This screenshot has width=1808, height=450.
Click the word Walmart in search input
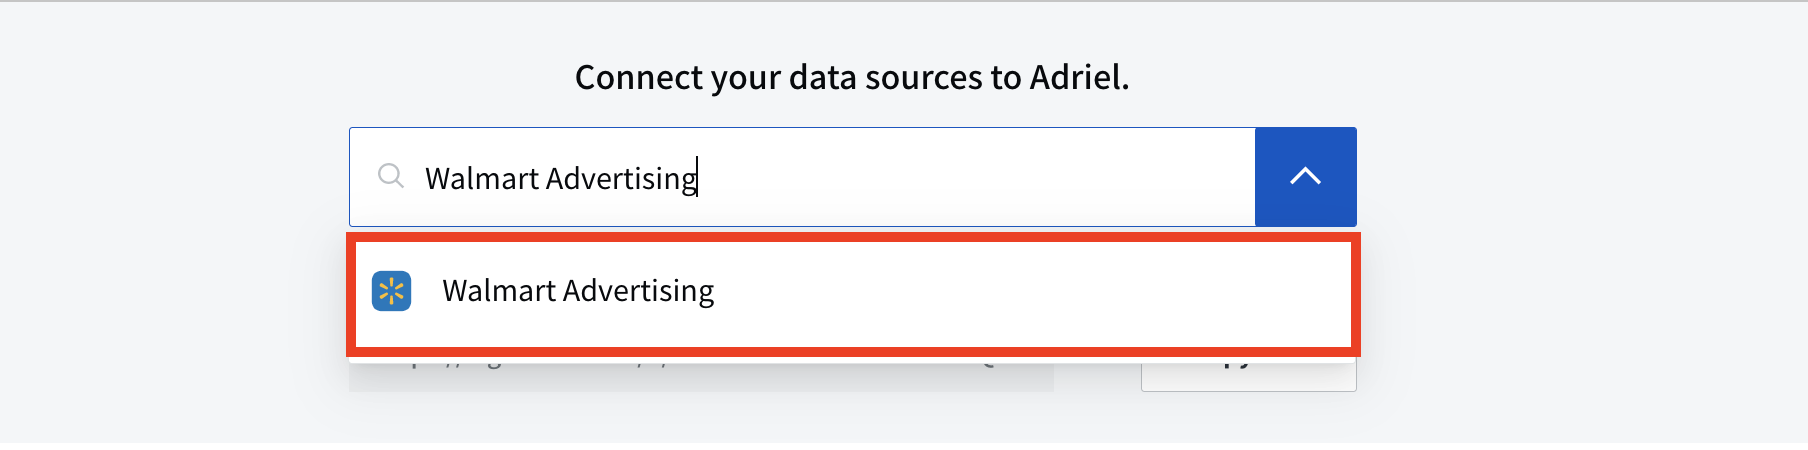tap(482, 178)
